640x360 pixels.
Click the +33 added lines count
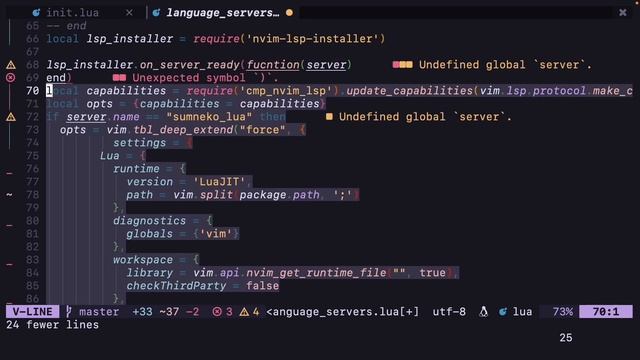click(142, 312)
